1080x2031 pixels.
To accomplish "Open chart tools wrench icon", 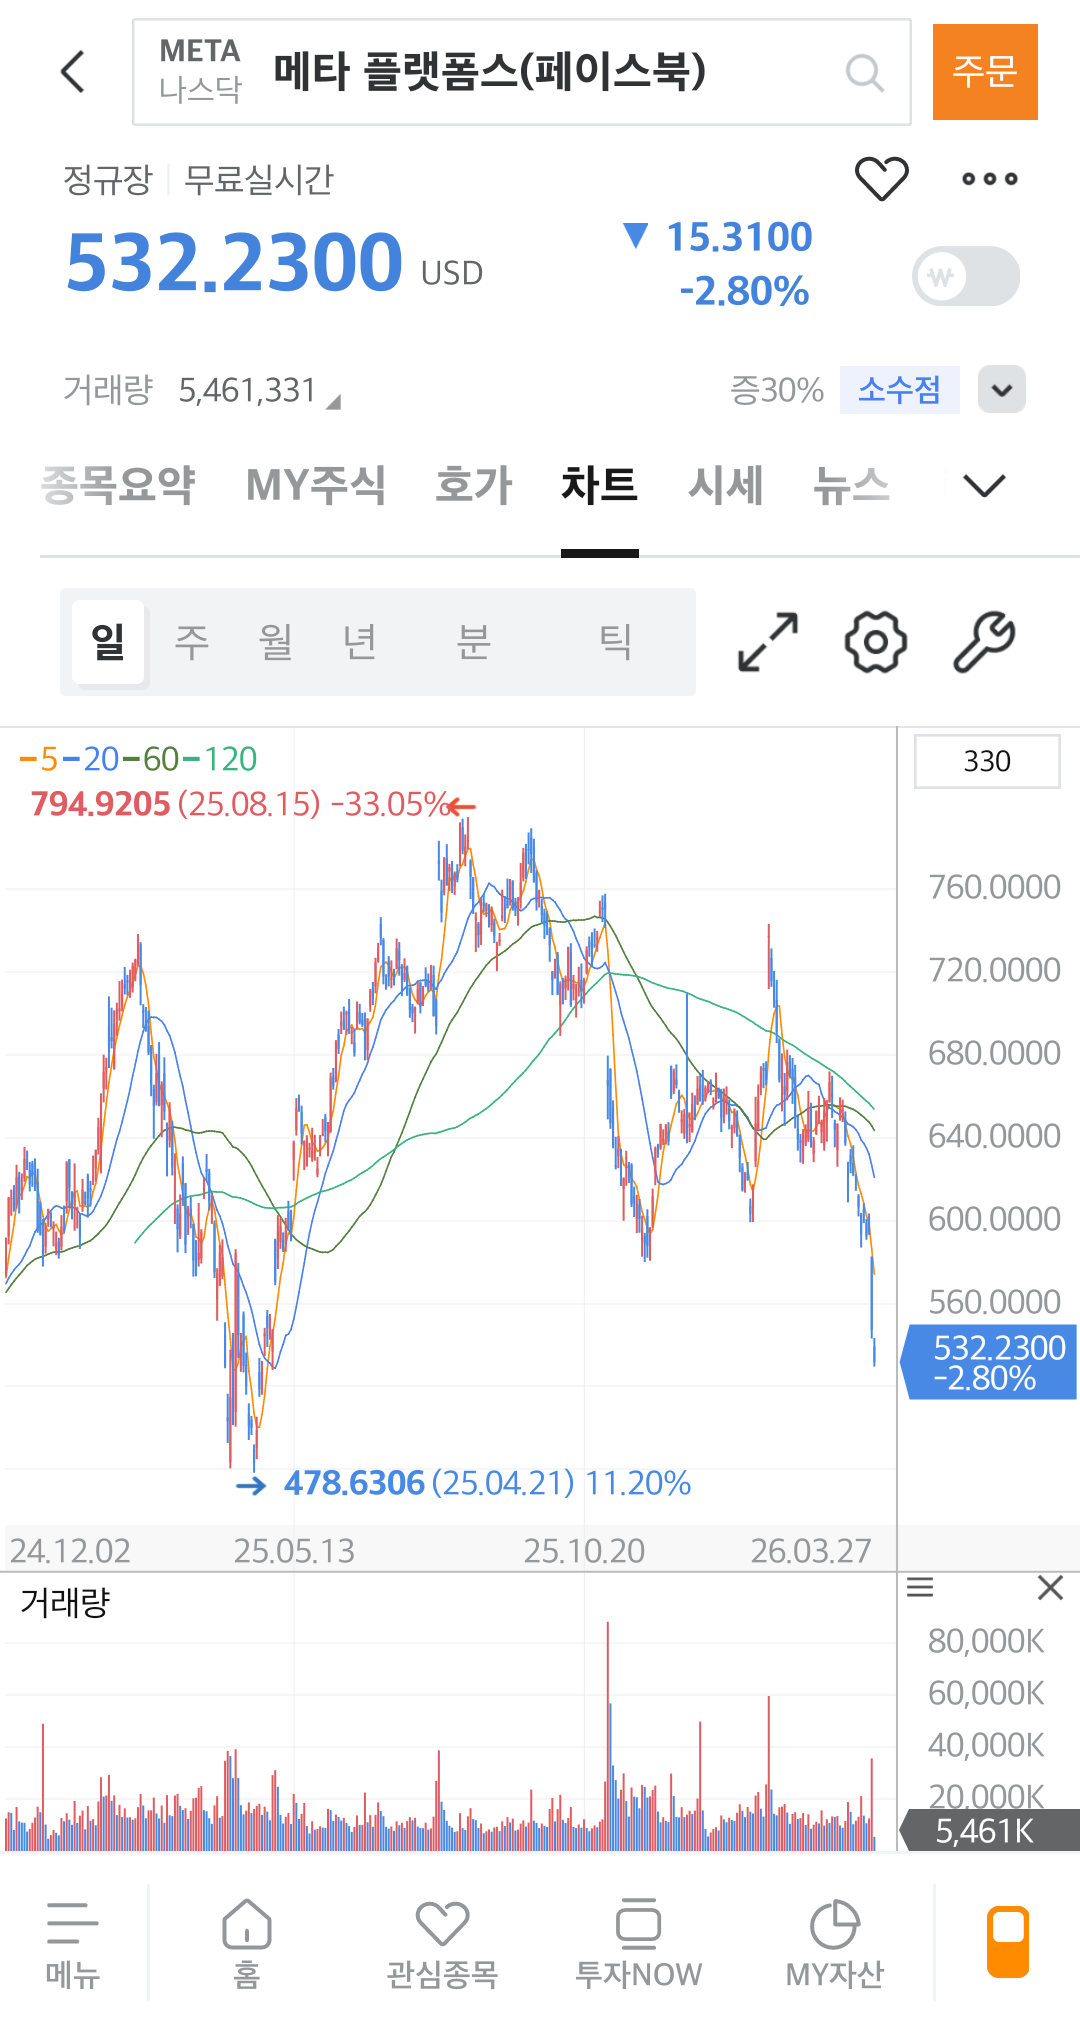I will (984, 642).
